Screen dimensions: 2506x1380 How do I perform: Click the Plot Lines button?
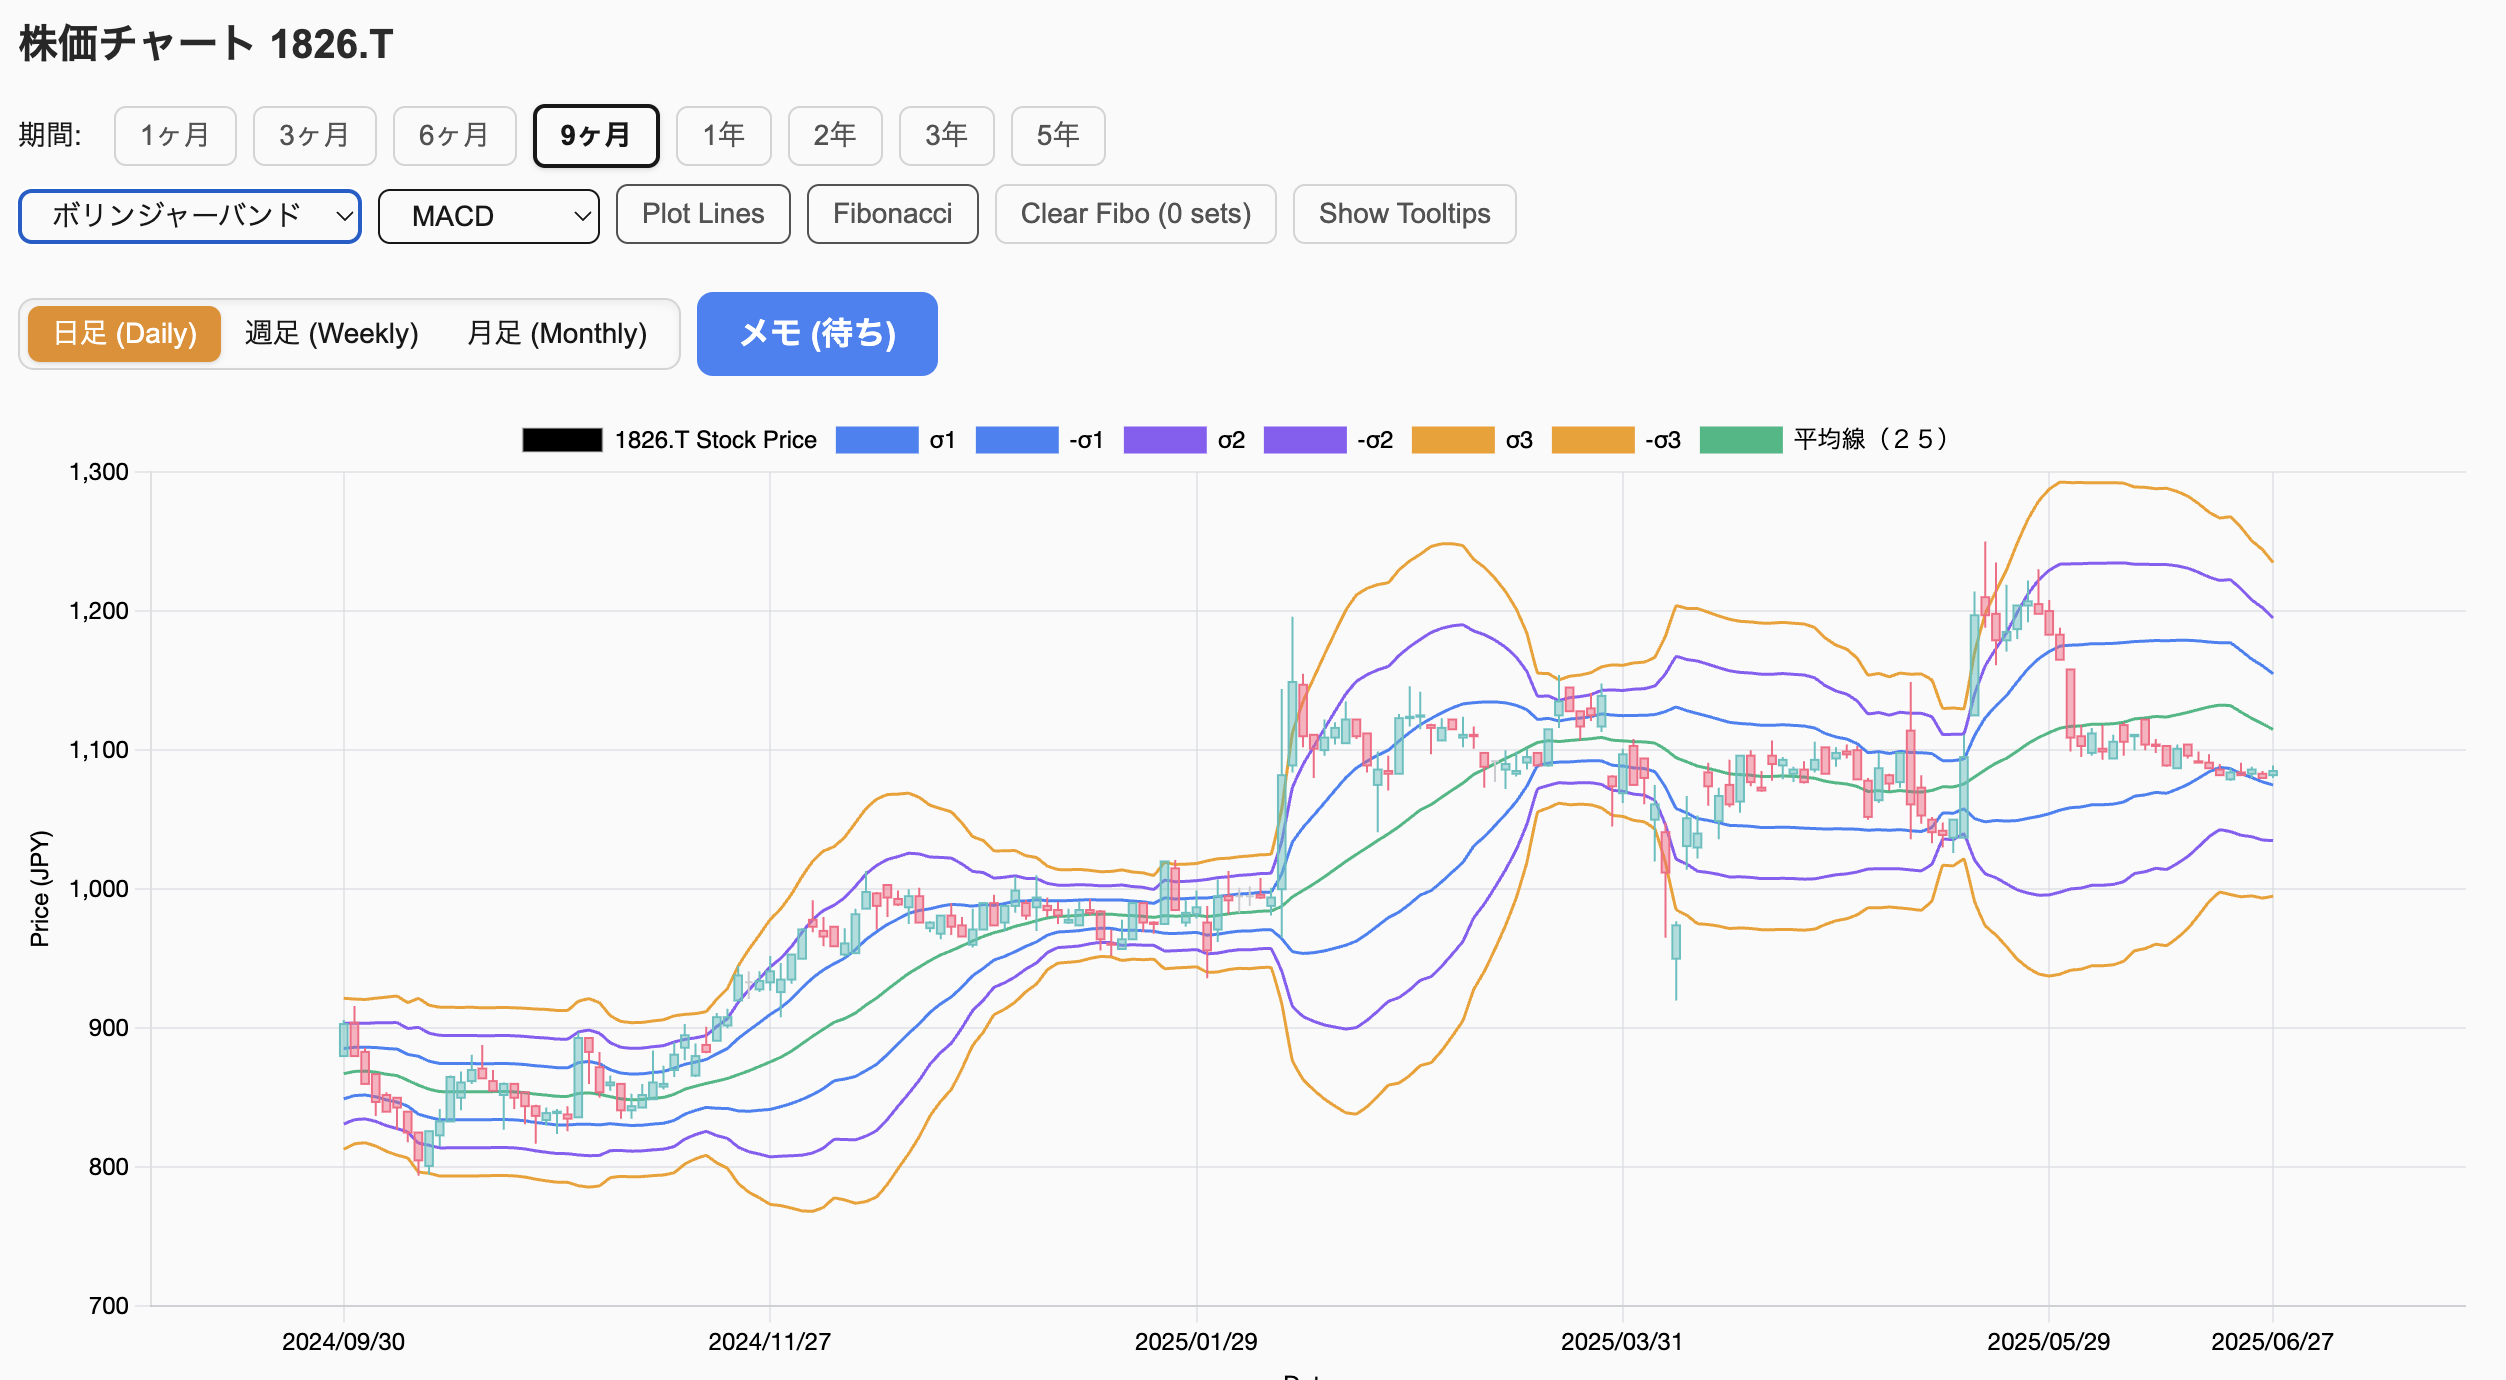coord(703,214)
